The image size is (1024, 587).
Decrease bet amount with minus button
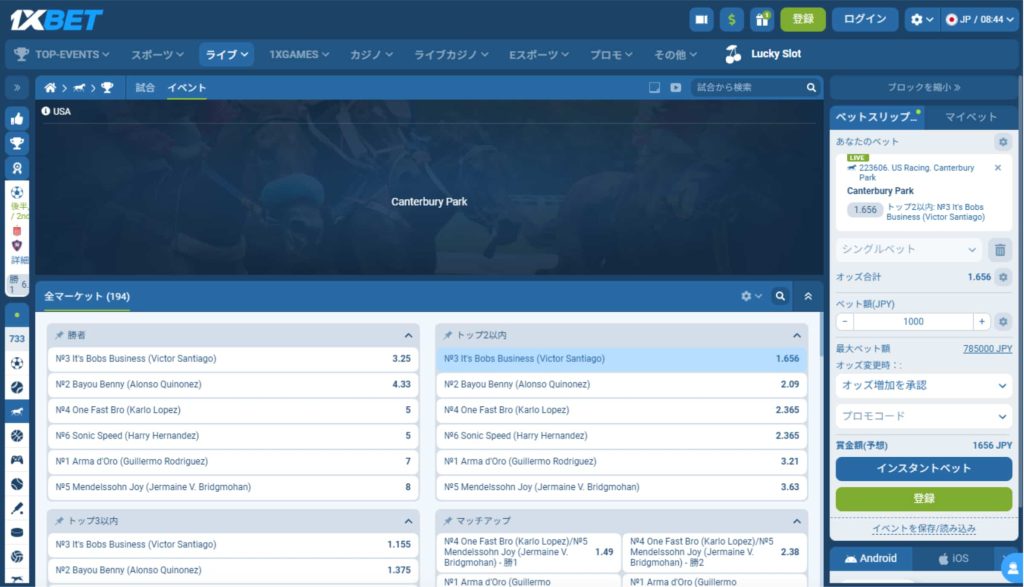[x=845, y=321]
